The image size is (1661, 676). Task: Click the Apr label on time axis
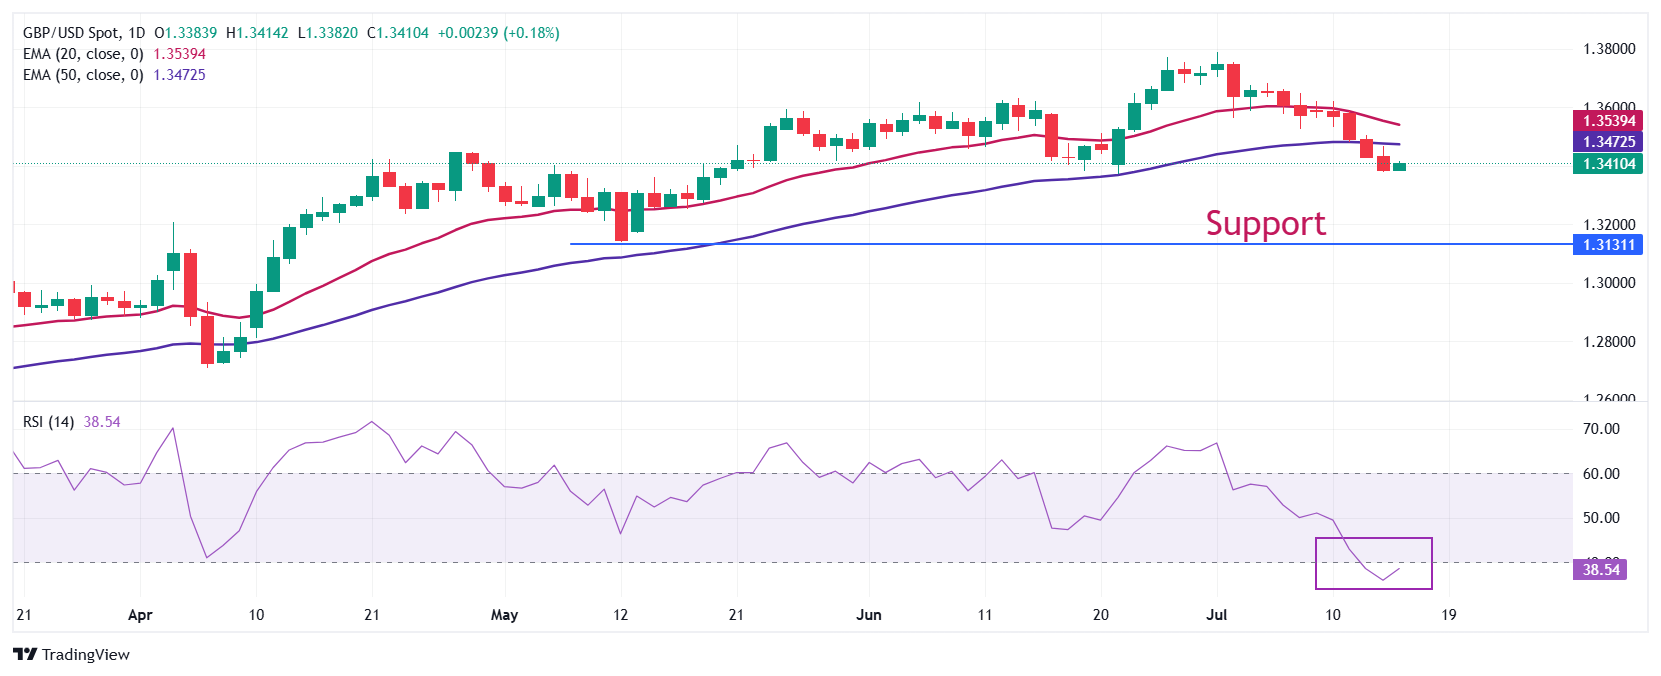point(140,615)
